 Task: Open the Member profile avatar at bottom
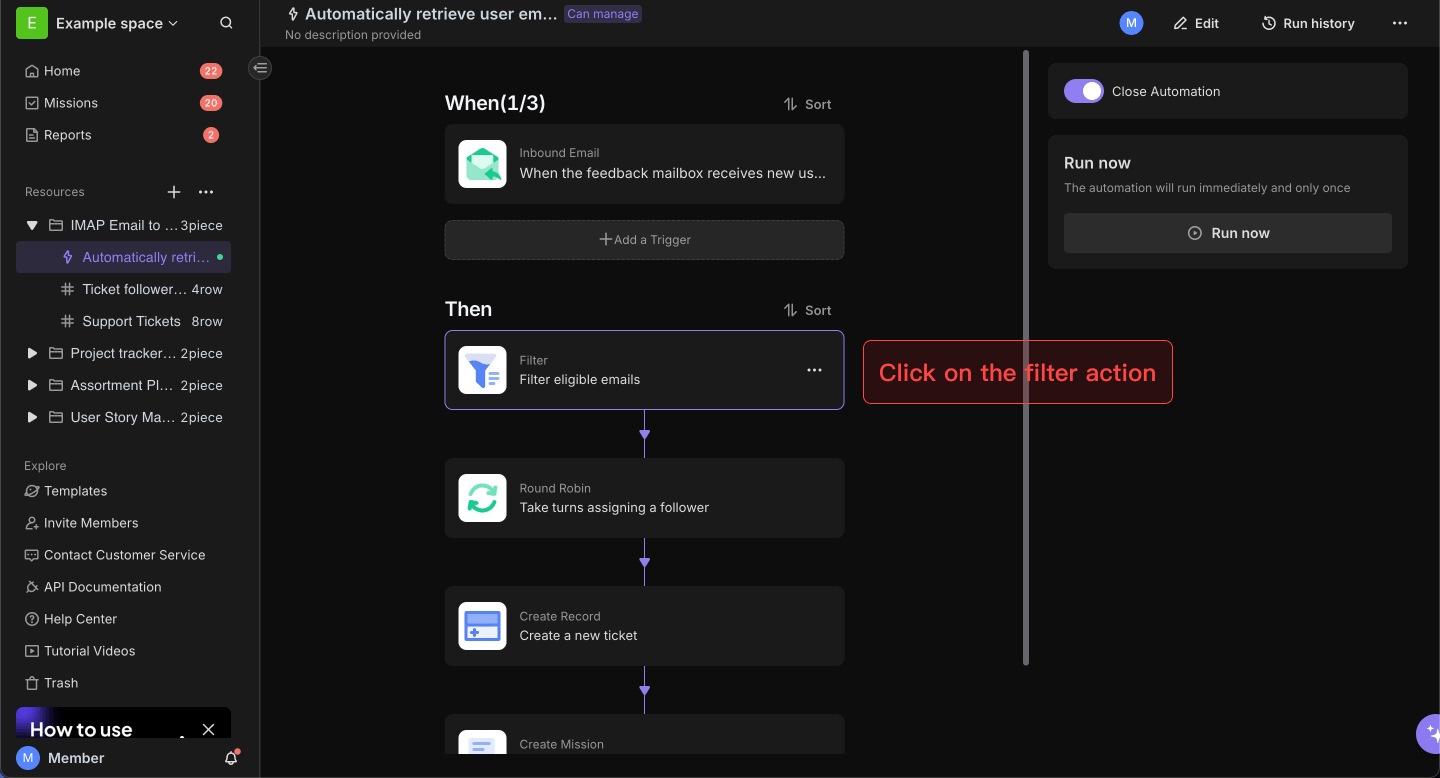pyautogui.click(x=28, y=758)
